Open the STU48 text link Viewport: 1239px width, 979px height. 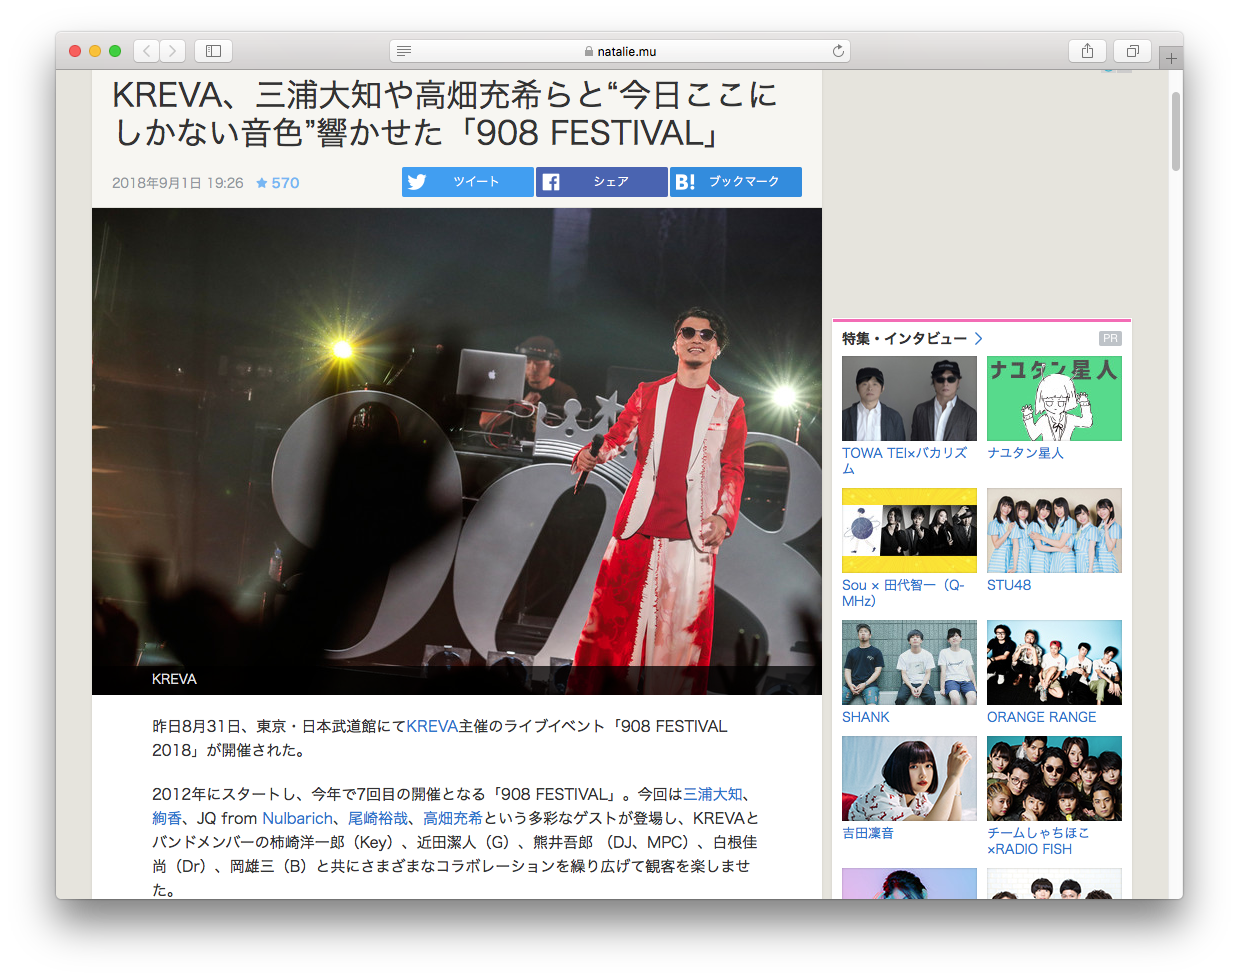pos(1009,585)
